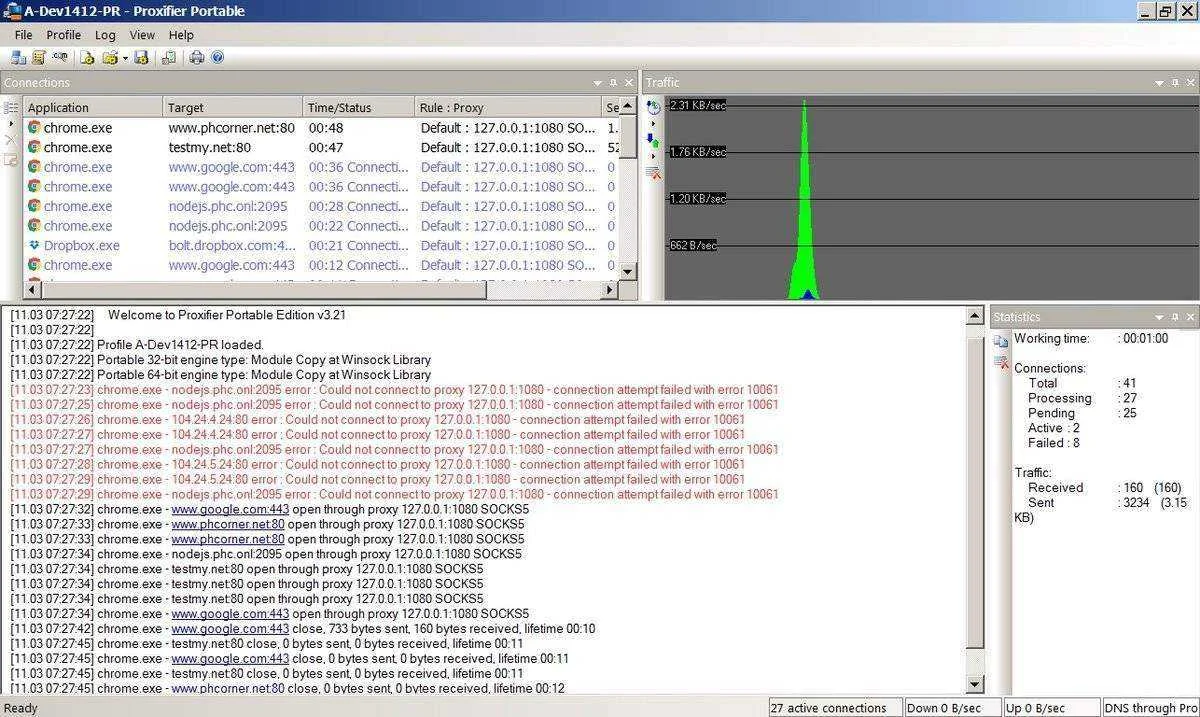Click the save profile disk icon
The image size is (1200, 717).
coord(141,58)
